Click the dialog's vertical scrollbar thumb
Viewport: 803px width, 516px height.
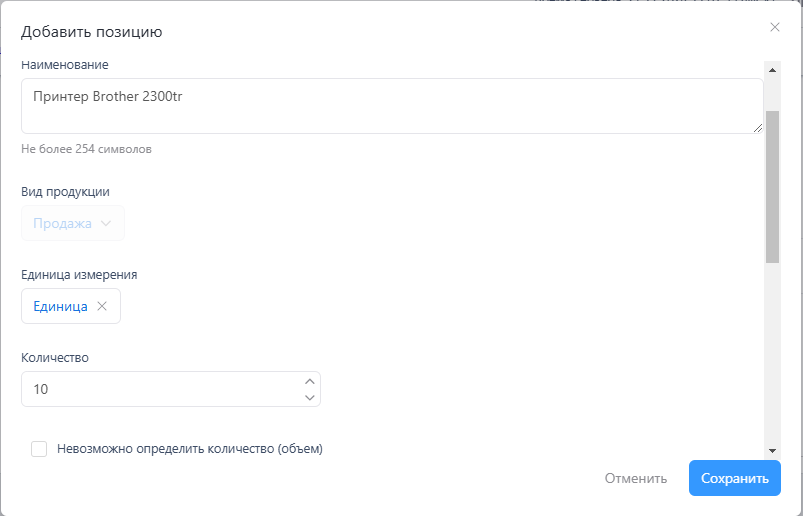772,185
